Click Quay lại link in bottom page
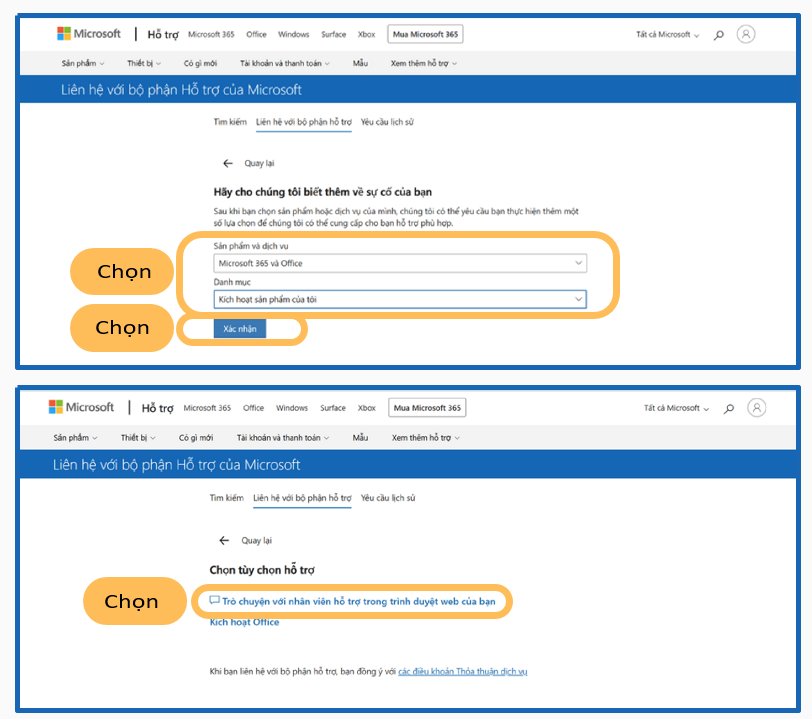812x719 pixels. (256, 540)
